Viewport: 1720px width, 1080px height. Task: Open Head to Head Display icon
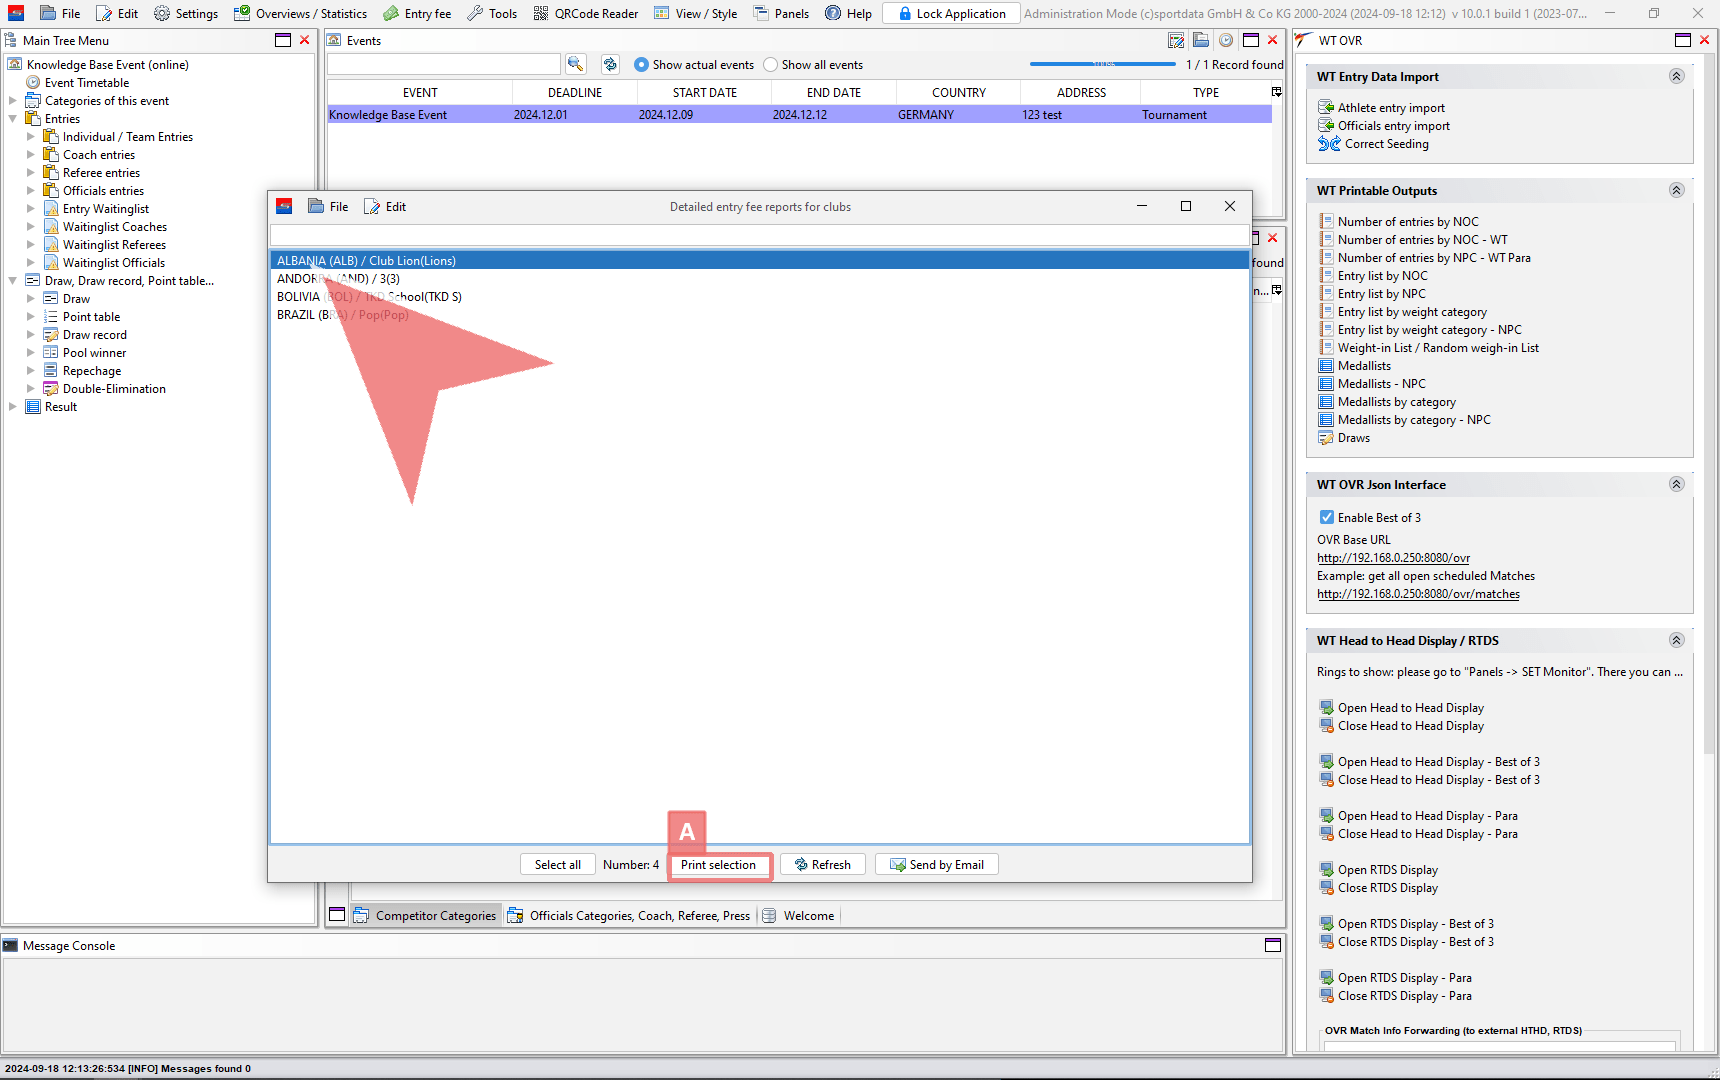[x=1326, y=708]
